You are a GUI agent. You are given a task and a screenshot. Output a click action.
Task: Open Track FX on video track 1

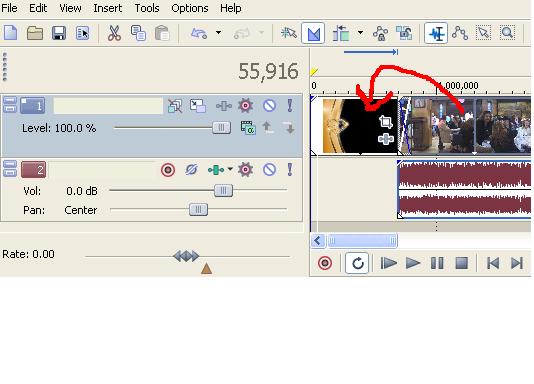(245, 106)
